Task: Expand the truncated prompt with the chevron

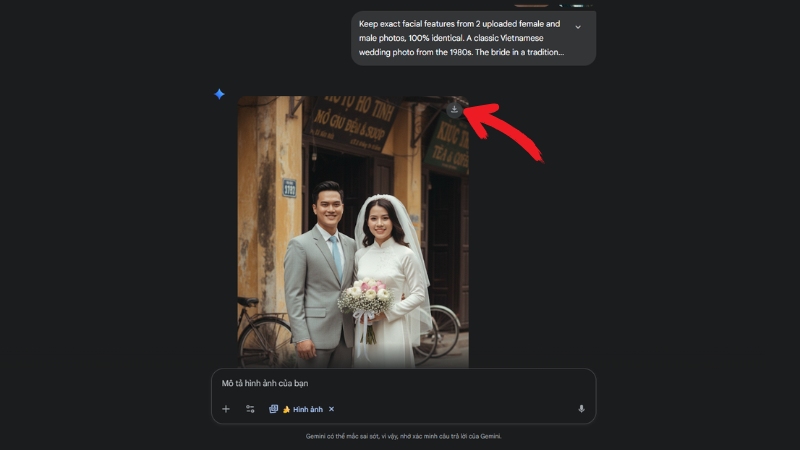Action: [x=578, y=27]
